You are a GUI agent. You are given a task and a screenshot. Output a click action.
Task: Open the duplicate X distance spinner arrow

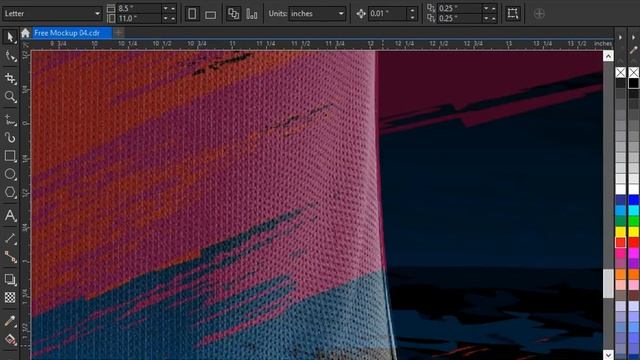click(x=486, y=8)
